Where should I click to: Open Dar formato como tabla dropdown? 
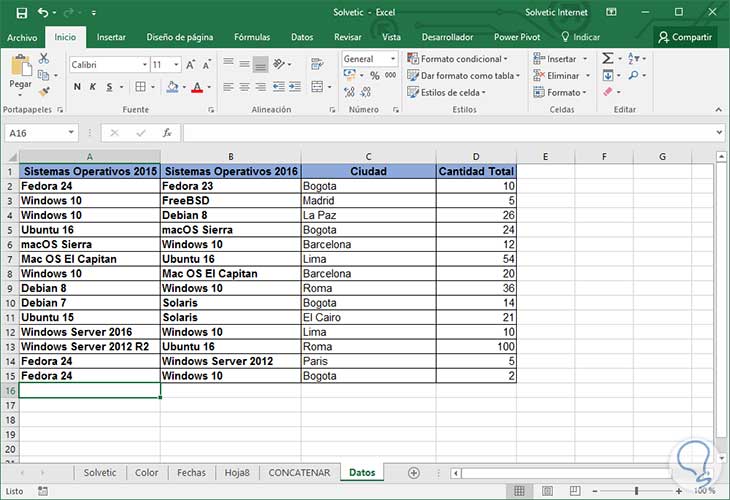tap(463, 75)
